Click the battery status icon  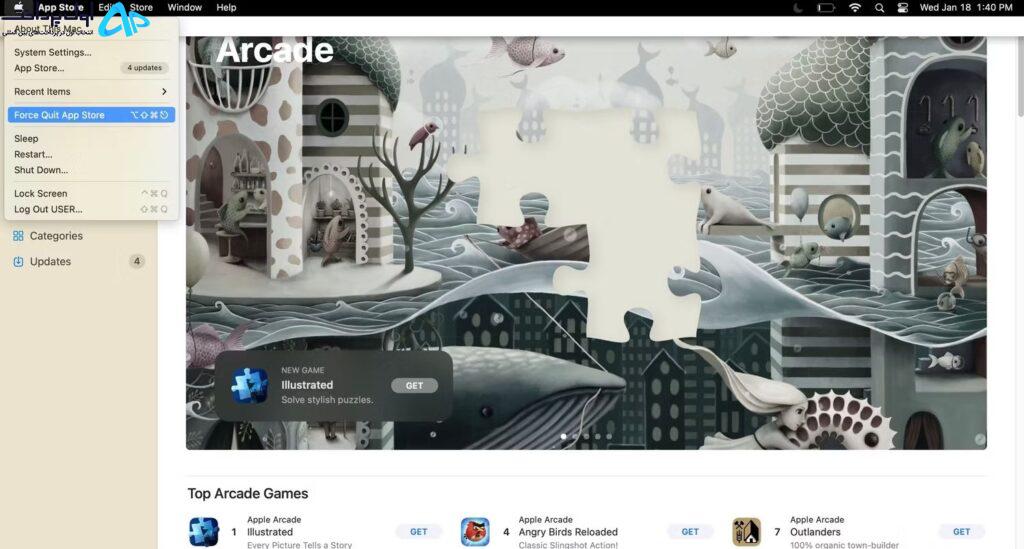tap(826, 8)
